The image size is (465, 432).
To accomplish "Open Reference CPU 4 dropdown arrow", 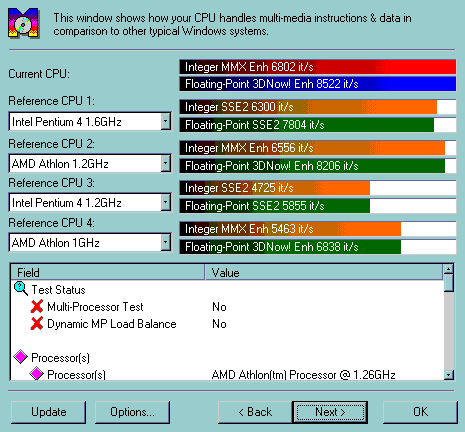I will [166, 242].
